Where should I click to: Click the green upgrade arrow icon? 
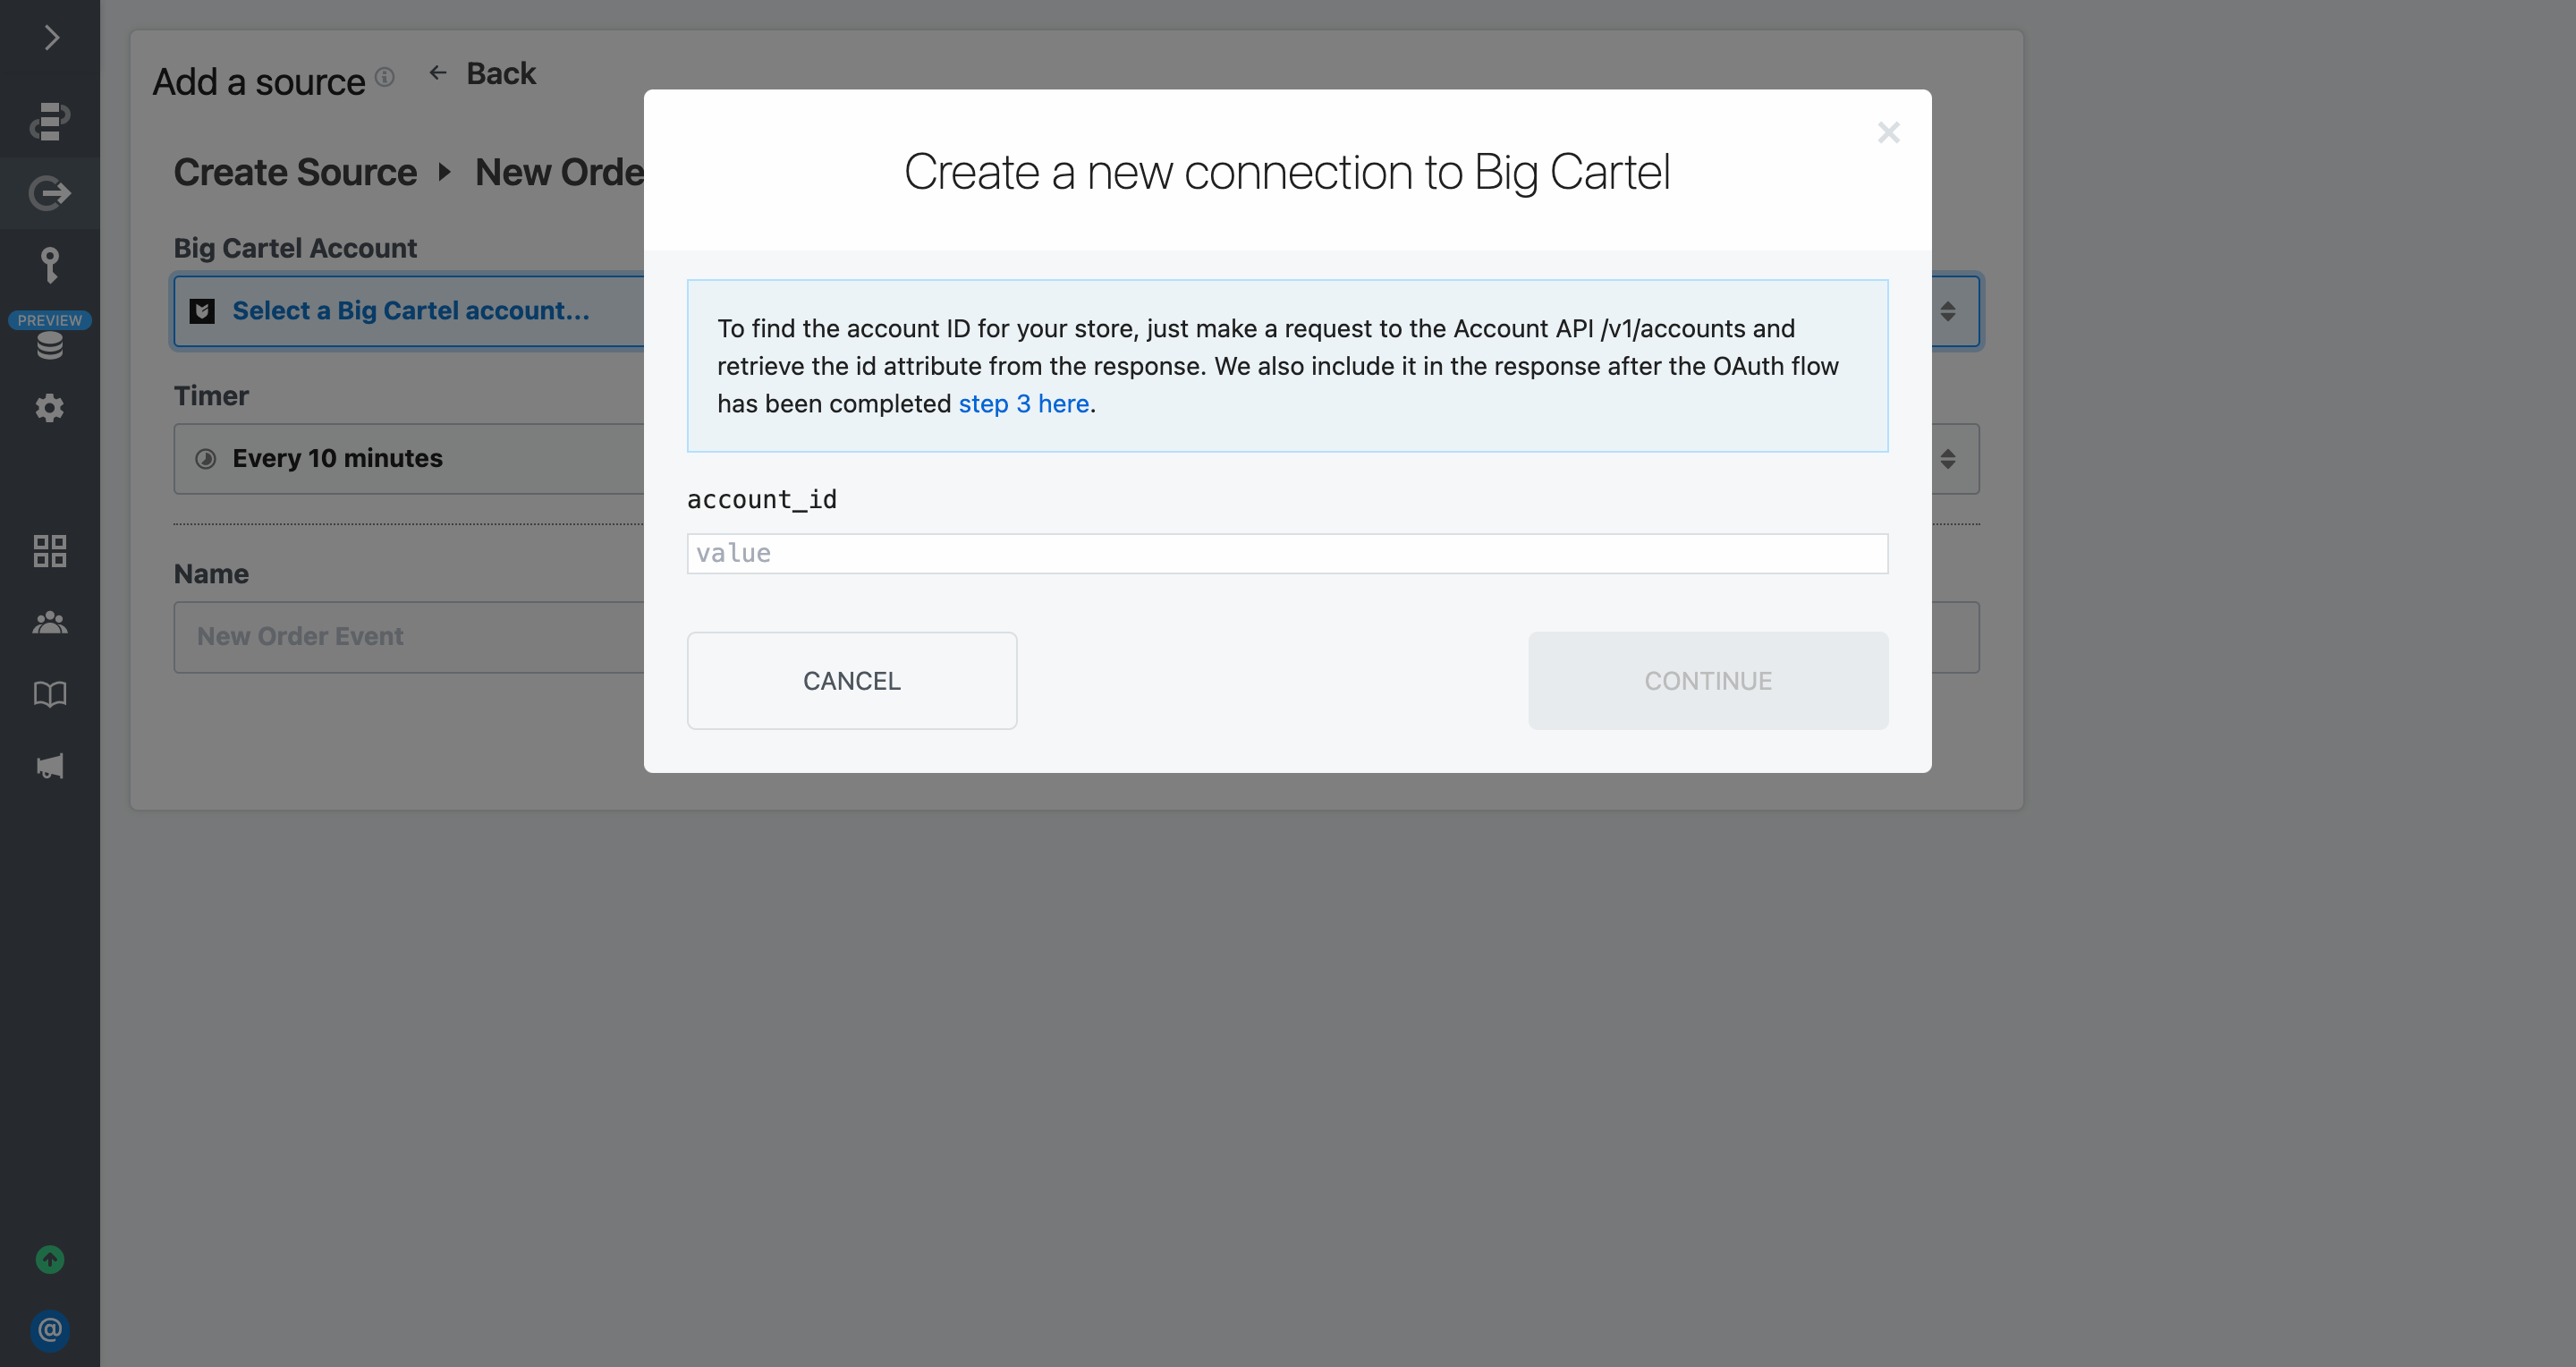point(50,1259)
